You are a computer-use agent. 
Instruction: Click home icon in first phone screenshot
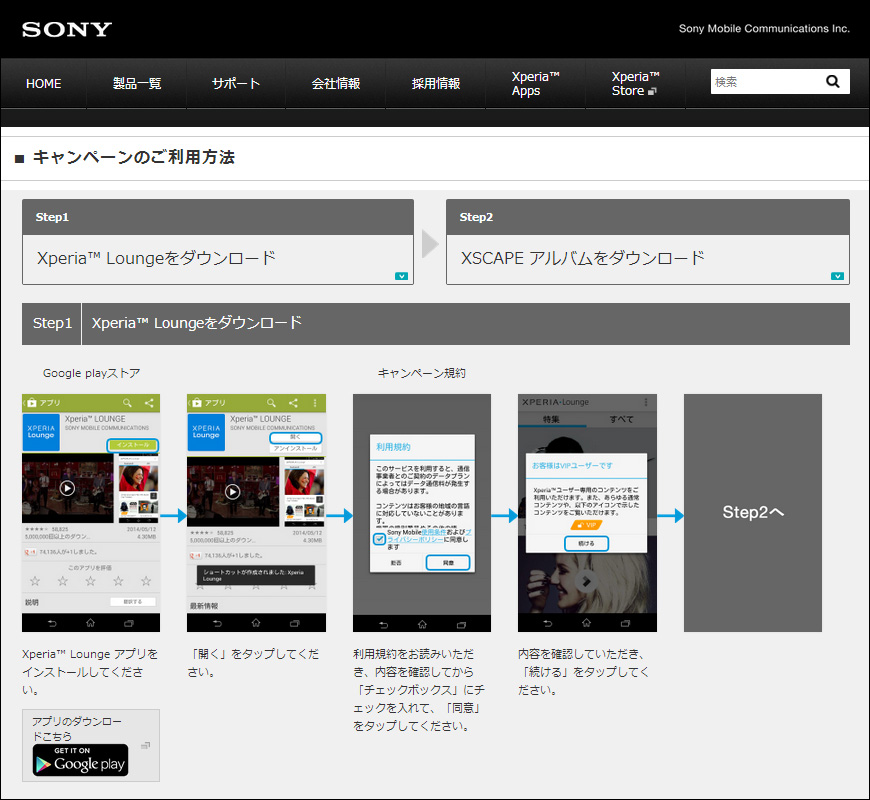coord(90,623)
